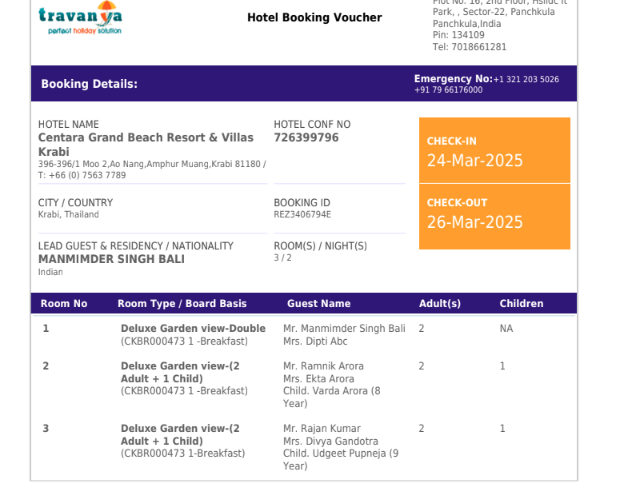The width and height of the screenshot is (621, 498).
Task: Click the Sector-22, Panchkula address line
Action: pos(493,12)
